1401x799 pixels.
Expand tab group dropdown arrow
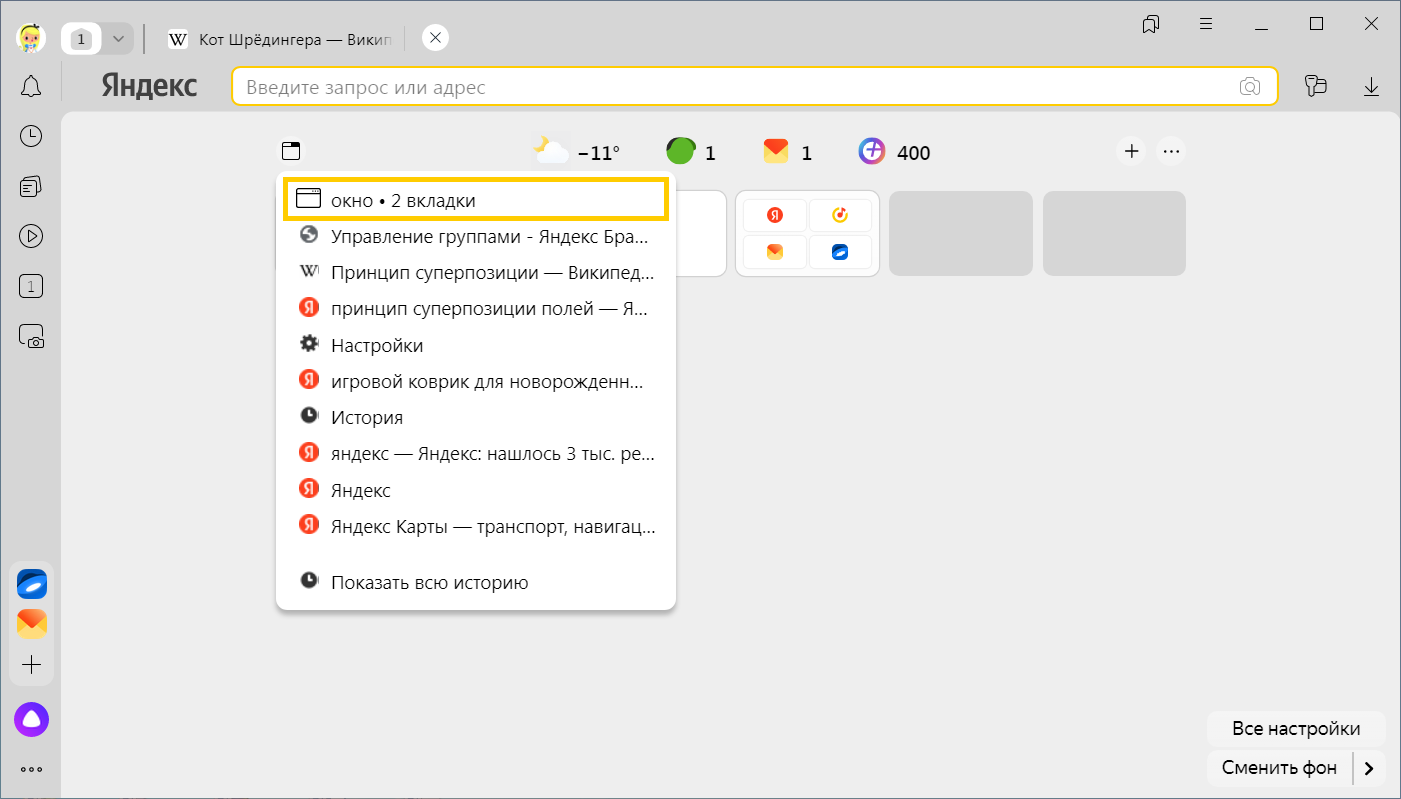(x=118, y=39)
